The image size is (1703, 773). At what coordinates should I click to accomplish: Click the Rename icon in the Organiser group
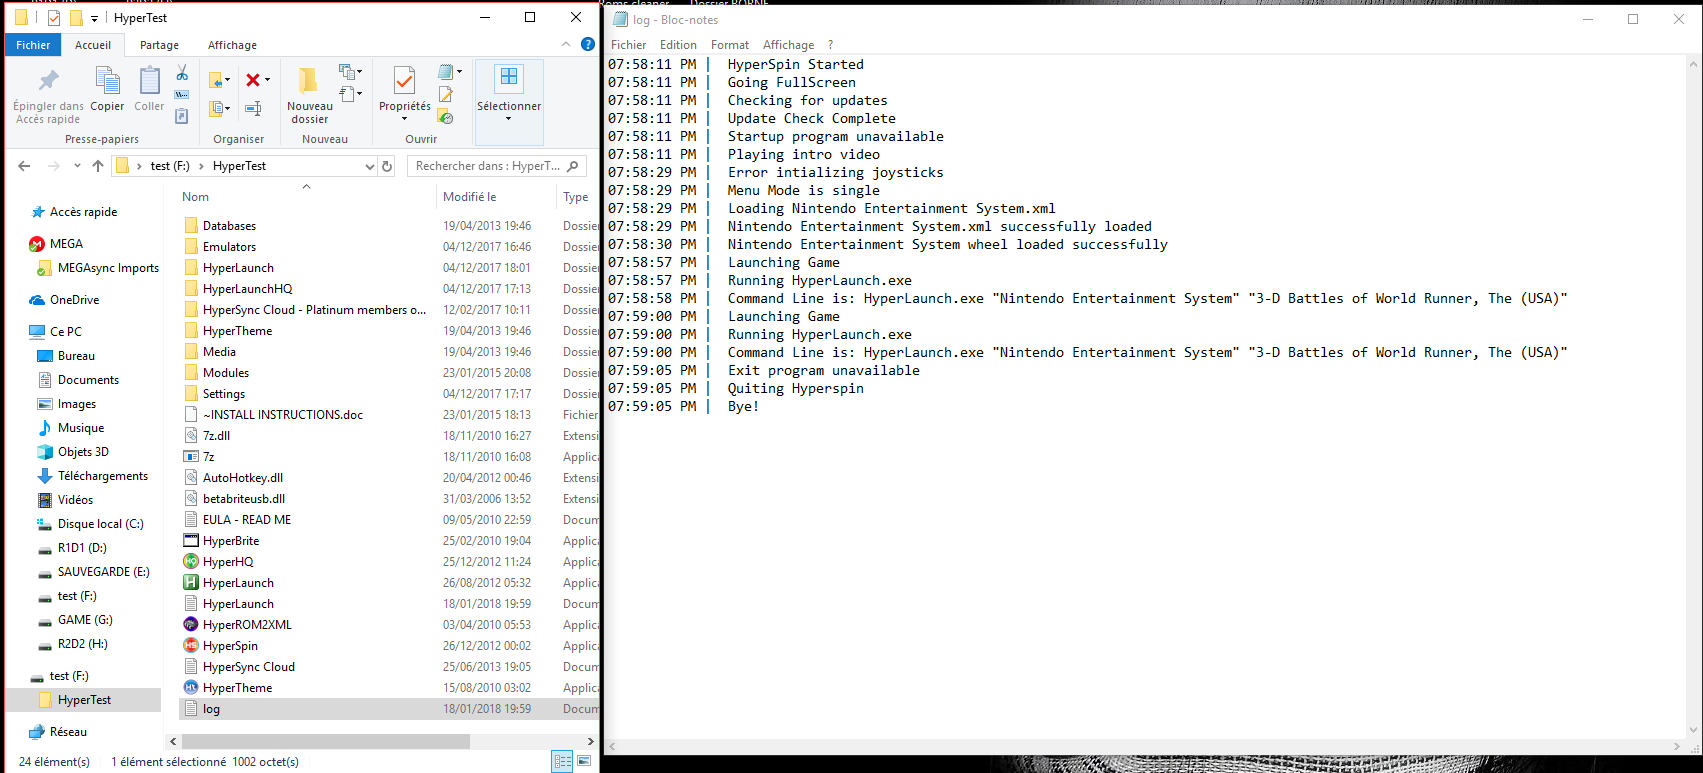coord(254,108)
